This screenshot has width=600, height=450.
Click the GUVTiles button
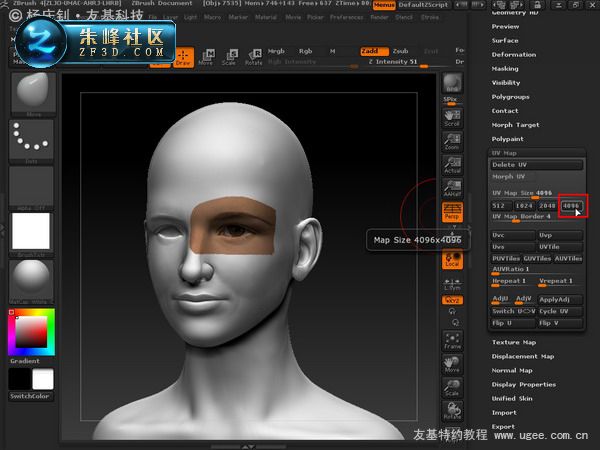537,259
